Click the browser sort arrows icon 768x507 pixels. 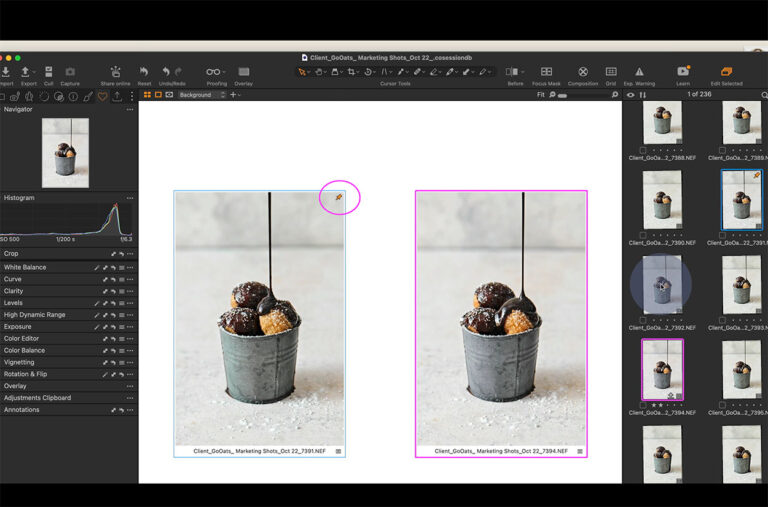point(643,95)
